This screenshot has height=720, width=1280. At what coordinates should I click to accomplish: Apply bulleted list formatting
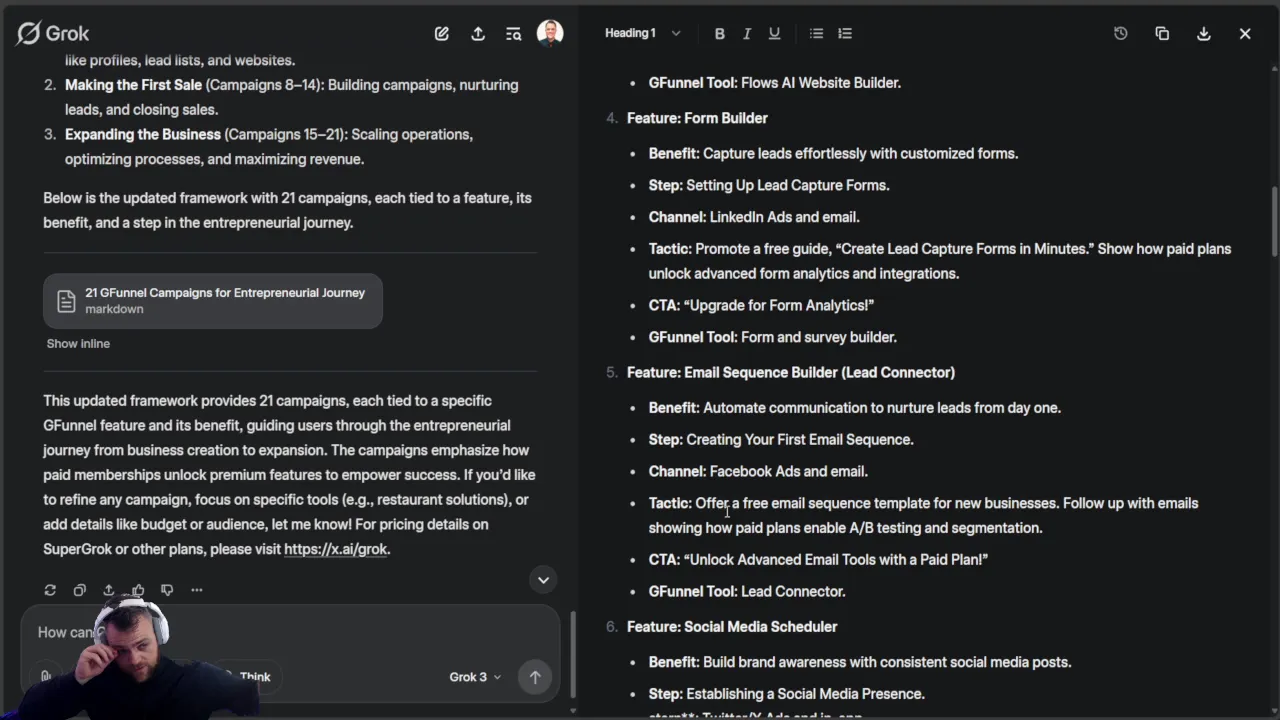point(816,34)
